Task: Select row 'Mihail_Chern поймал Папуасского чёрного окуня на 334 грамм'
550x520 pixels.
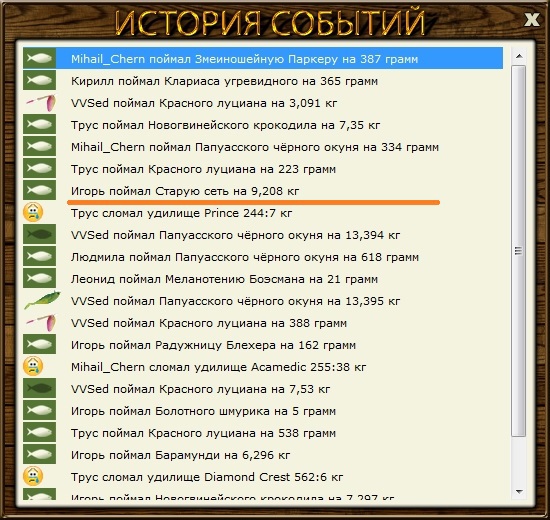Action: 263,146
